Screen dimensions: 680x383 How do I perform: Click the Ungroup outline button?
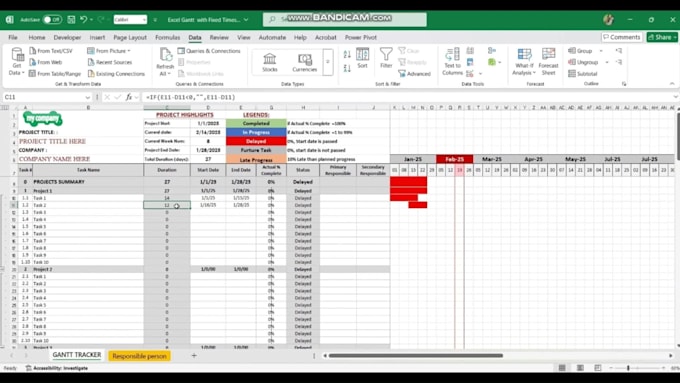click(583, 62)
